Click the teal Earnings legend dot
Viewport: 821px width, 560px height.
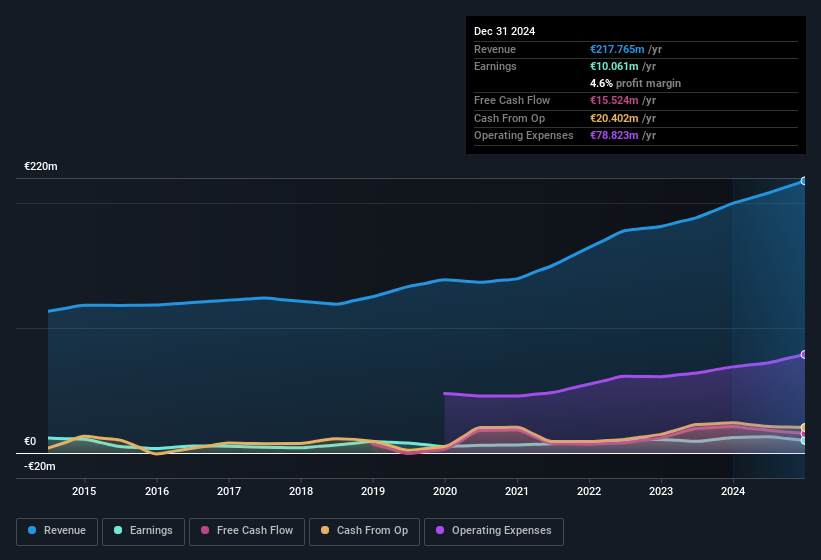118,531
